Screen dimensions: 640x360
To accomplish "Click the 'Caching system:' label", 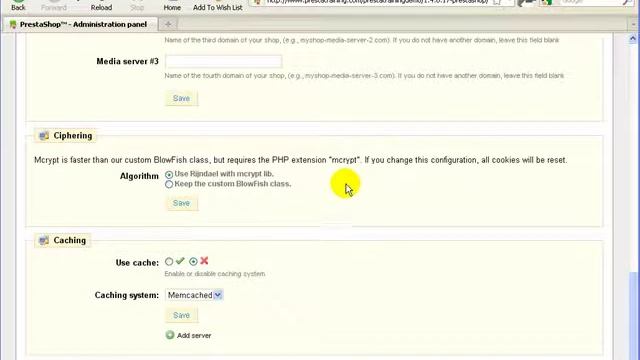I will 127,295.
